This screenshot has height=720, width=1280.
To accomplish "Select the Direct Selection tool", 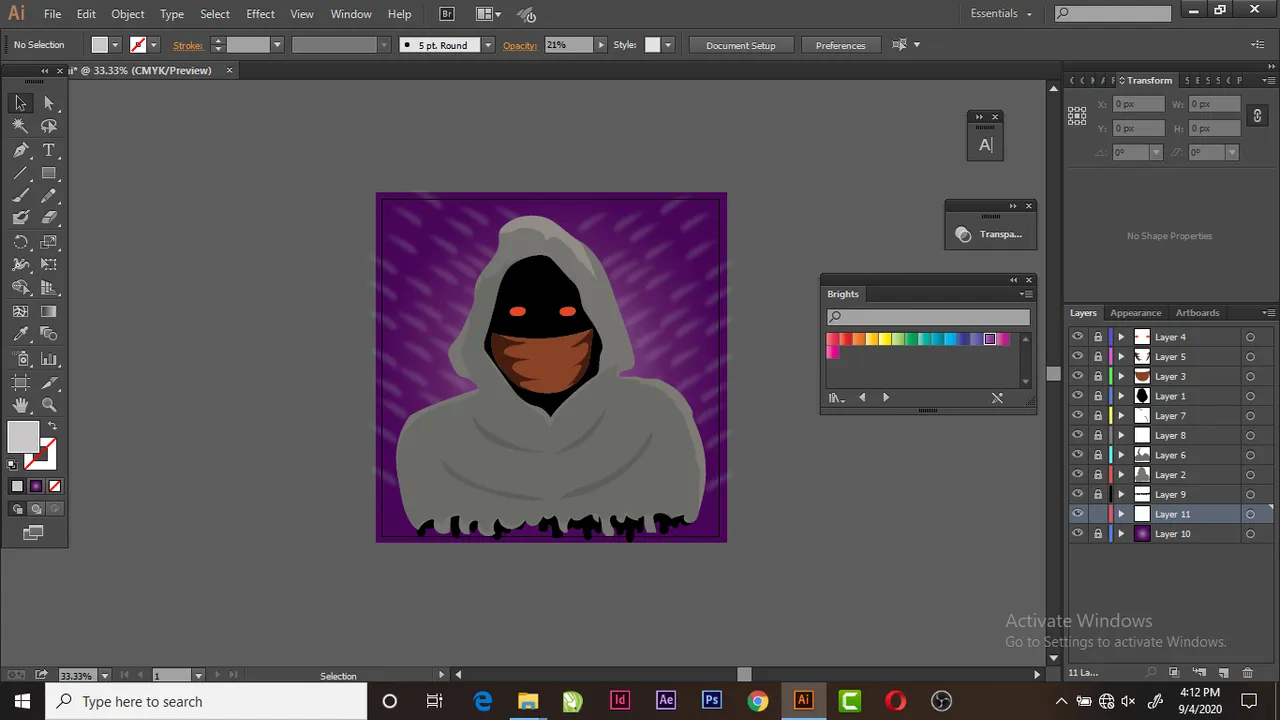I will pyautogui.click(x=49, y=103).
